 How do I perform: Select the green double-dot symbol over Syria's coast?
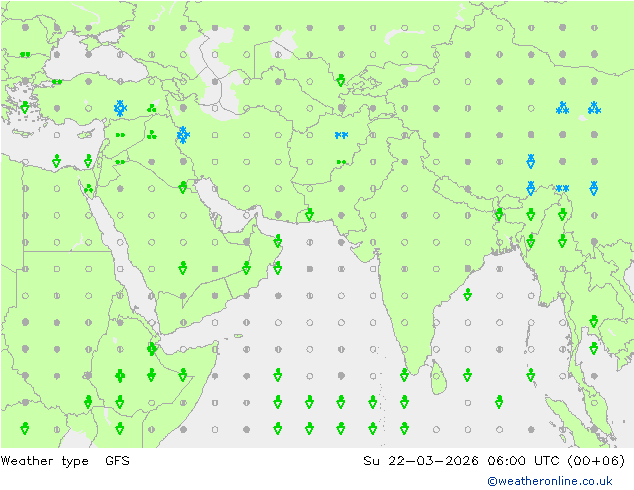pyautogui.click(x=120, y=135)
